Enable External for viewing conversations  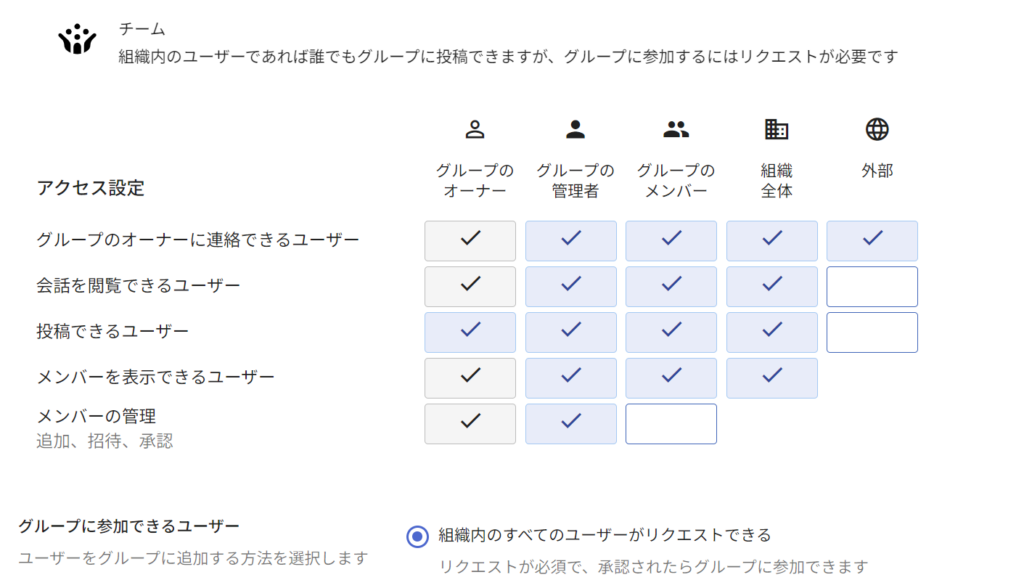click(x=872, y=286)
